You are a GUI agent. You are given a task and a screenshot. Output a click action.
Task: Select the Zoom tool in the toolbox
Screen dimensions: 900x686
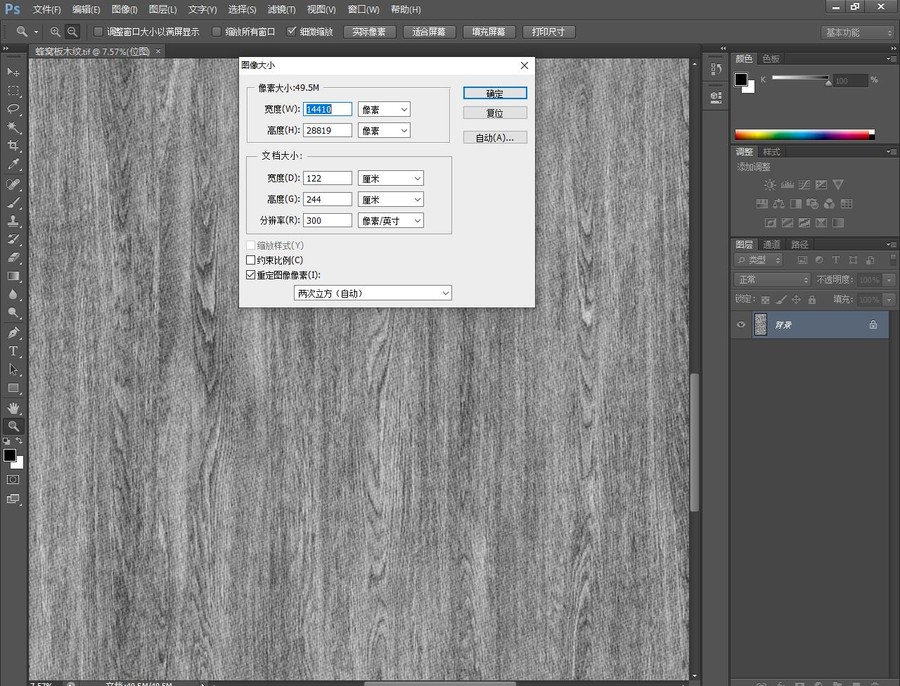click(13, 427)
